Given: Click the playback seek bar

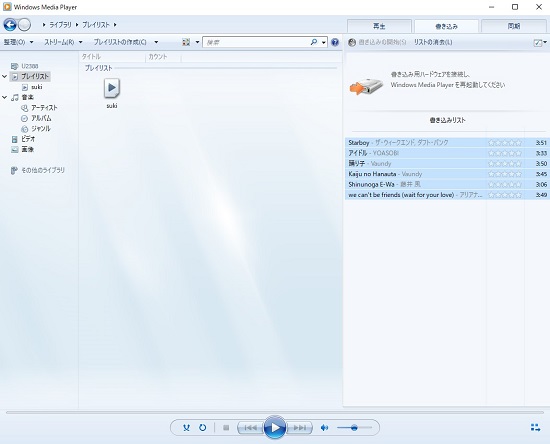Looking at the screenshot, I should 275,412.
